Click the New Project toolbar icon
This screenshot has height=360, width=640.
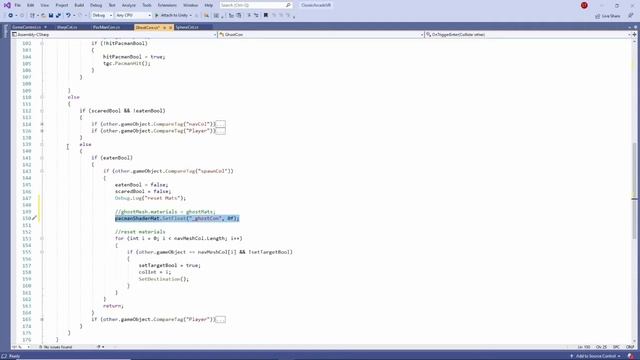click(32, 16)
